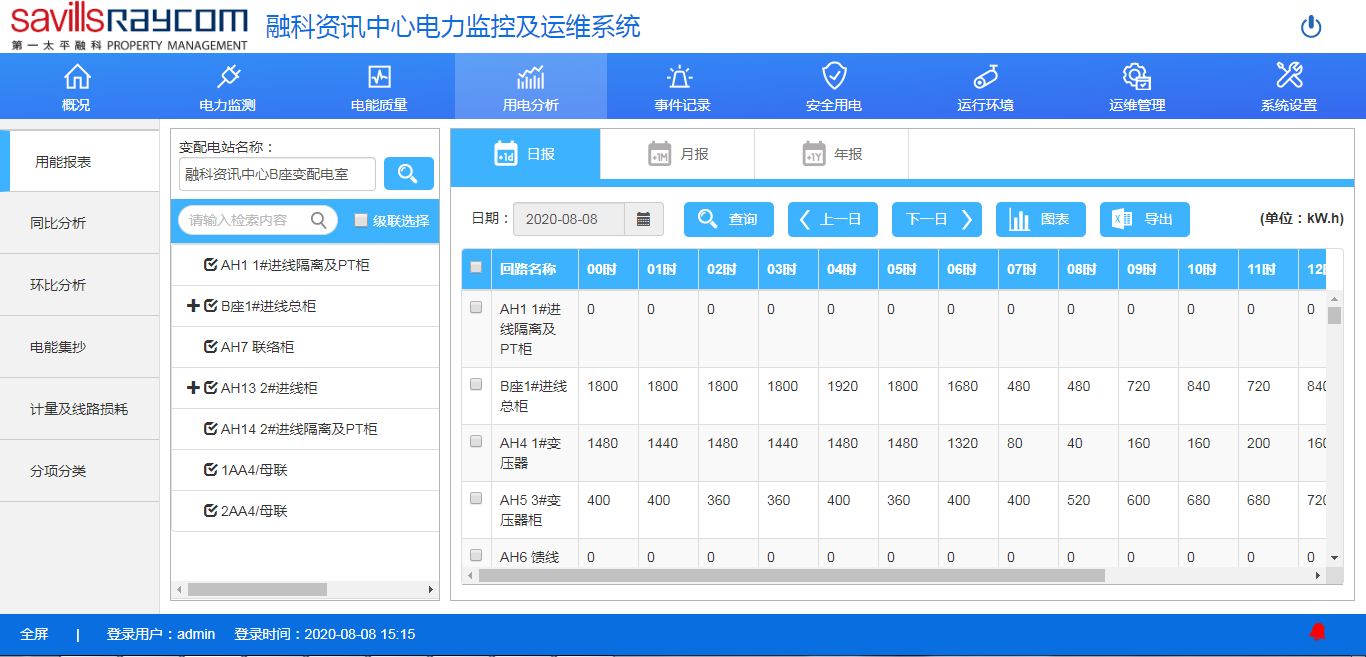Viewport: 1366px width, 657px height.
Task: Open the date picker calendar icon
Action: (644, 219)
